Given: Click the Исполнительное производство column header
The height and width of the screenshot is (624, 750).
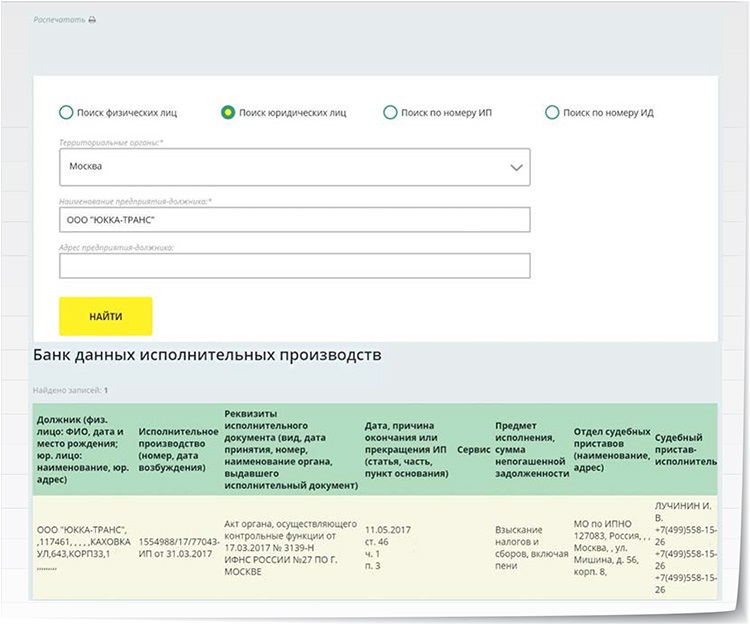Looking at the screenshot, I should pyautogui.click(x=178, y=449).
